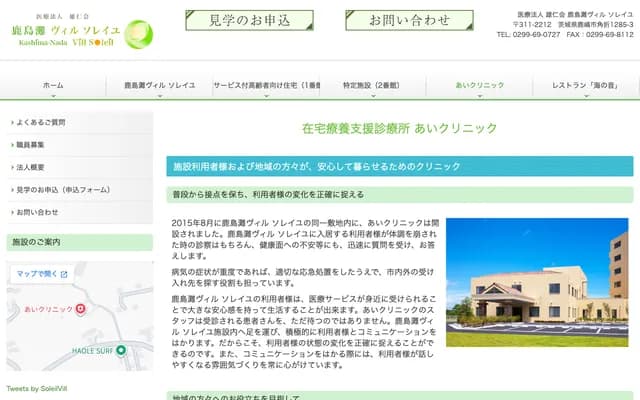Viewport: 640px width, 400px height.
Task: Open the お問い合わせ banner button
Action: tap(409, 20)
